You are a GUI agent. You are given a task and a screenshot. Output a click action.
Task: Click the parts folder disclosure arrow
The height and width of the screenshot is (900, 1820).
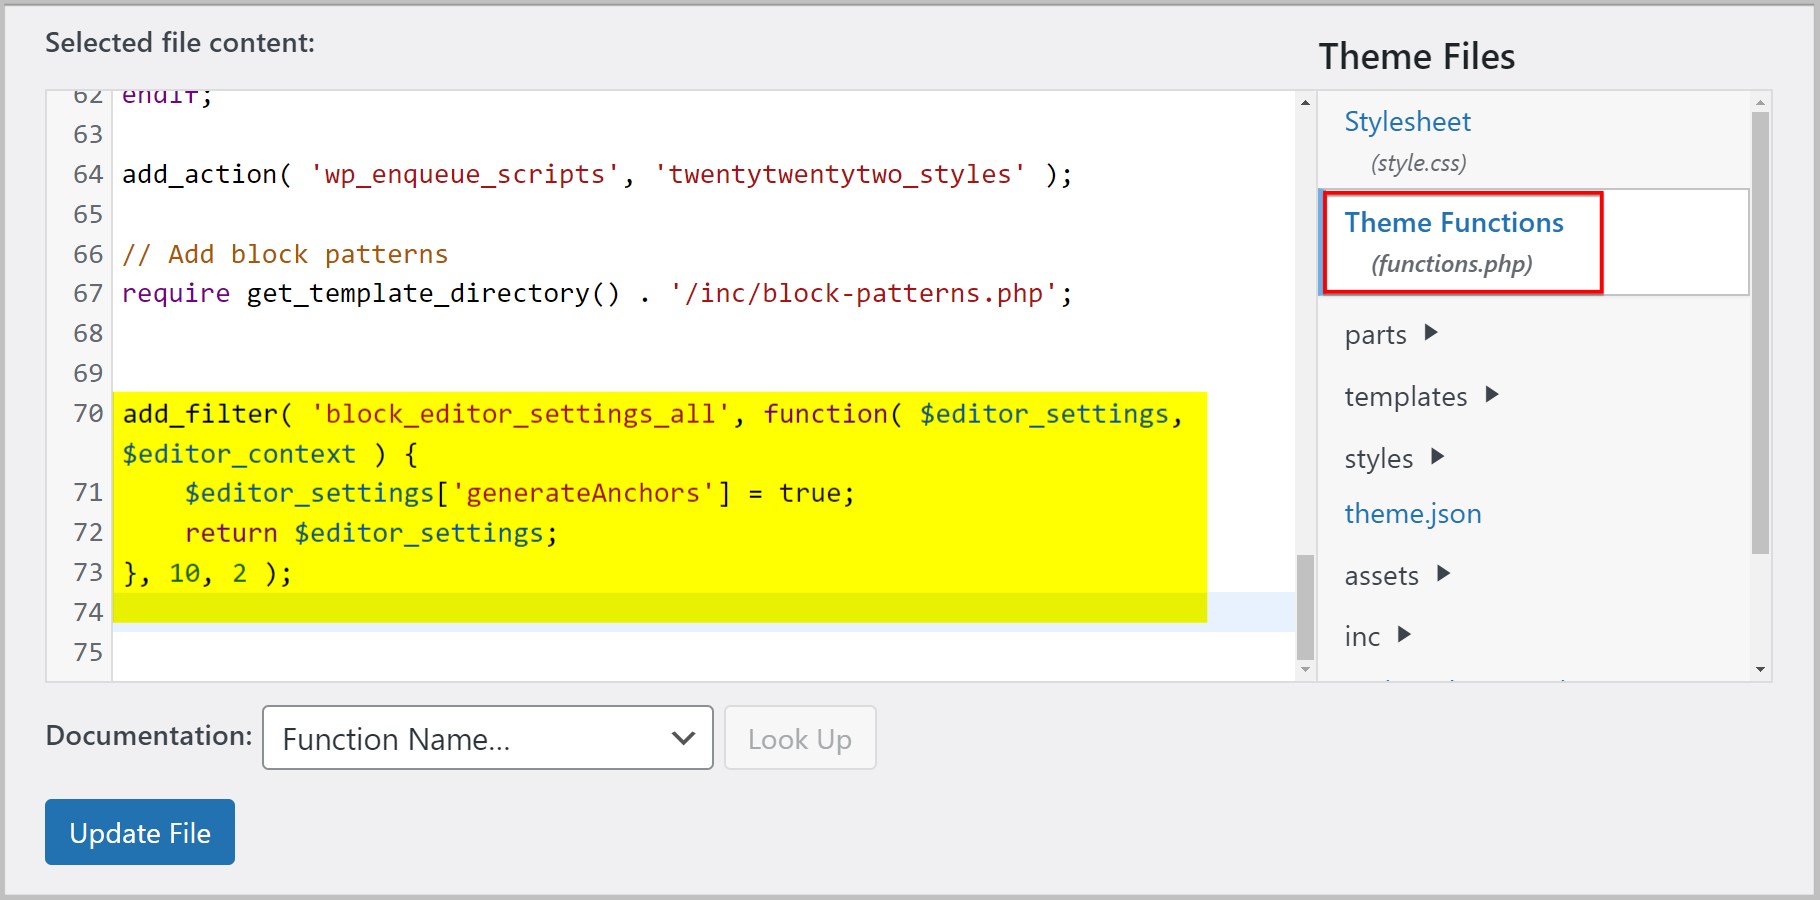tap(1432, 334)
